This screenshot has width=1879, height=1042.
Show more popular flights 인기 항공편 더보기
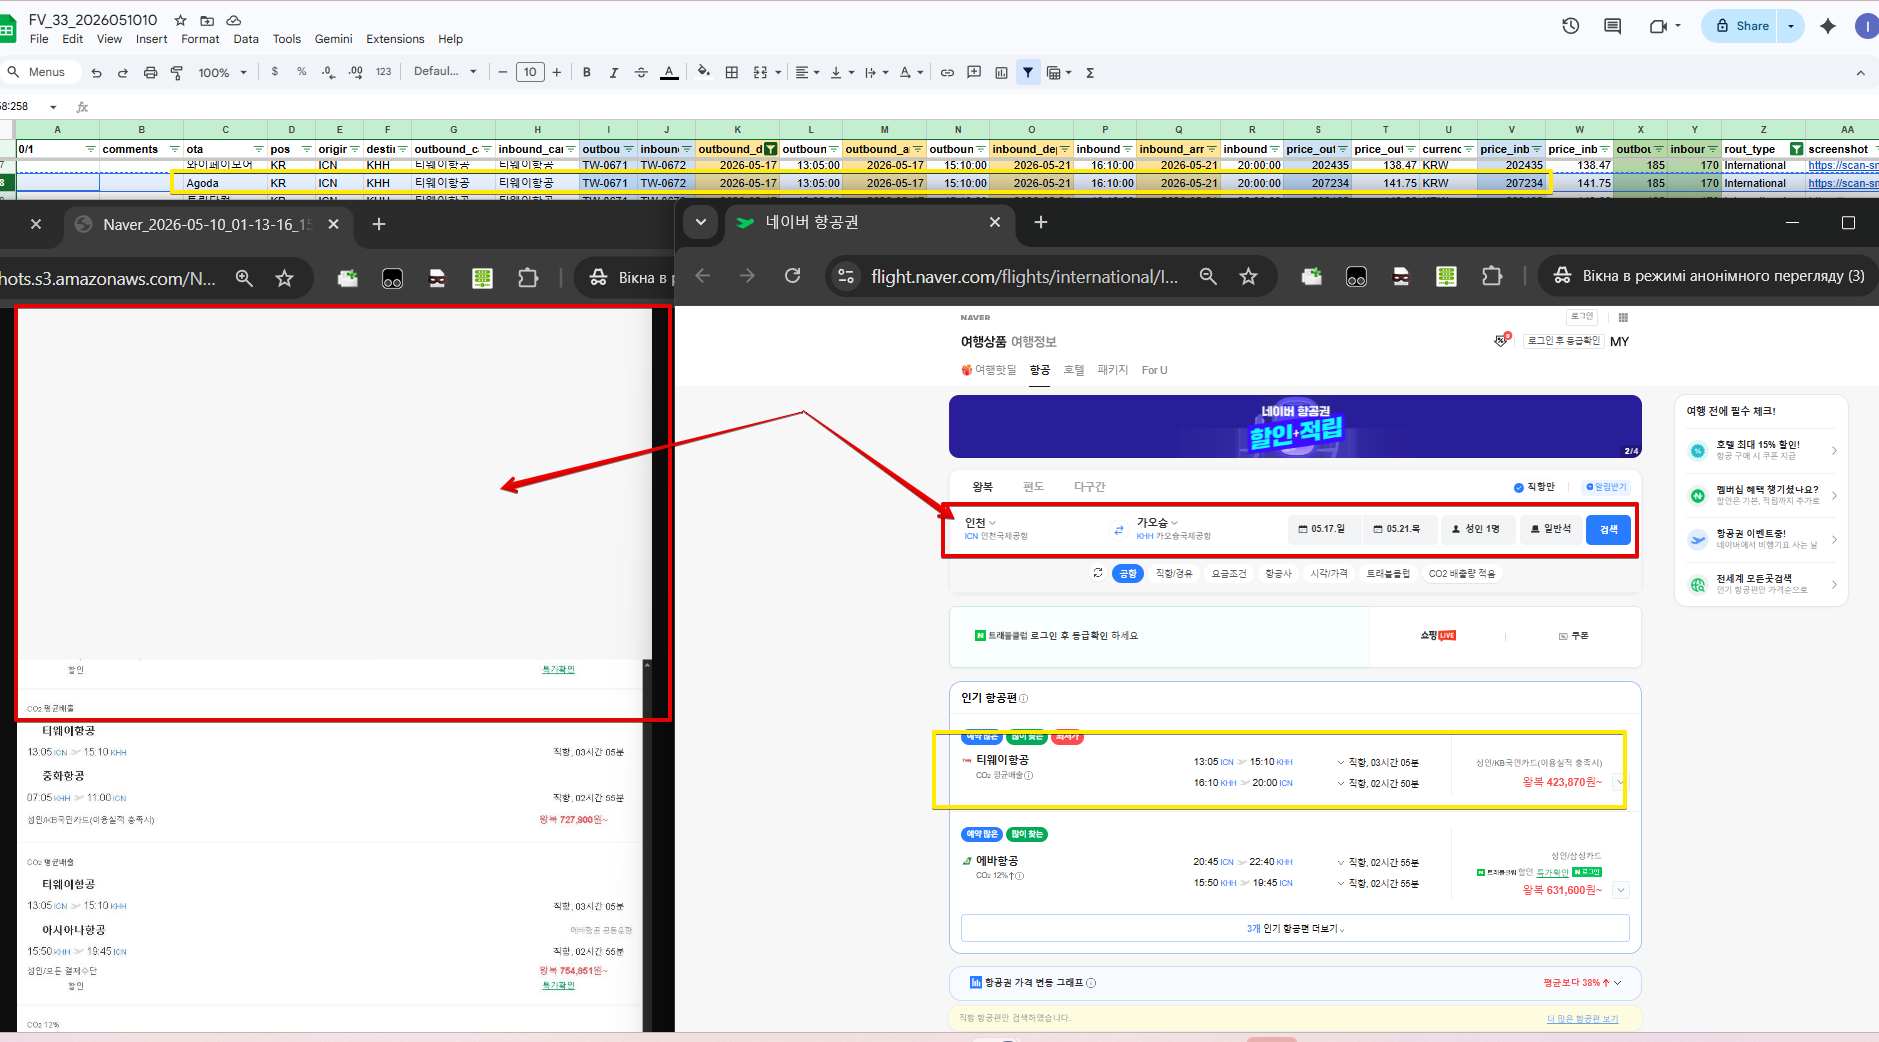tap(1295, 928)
